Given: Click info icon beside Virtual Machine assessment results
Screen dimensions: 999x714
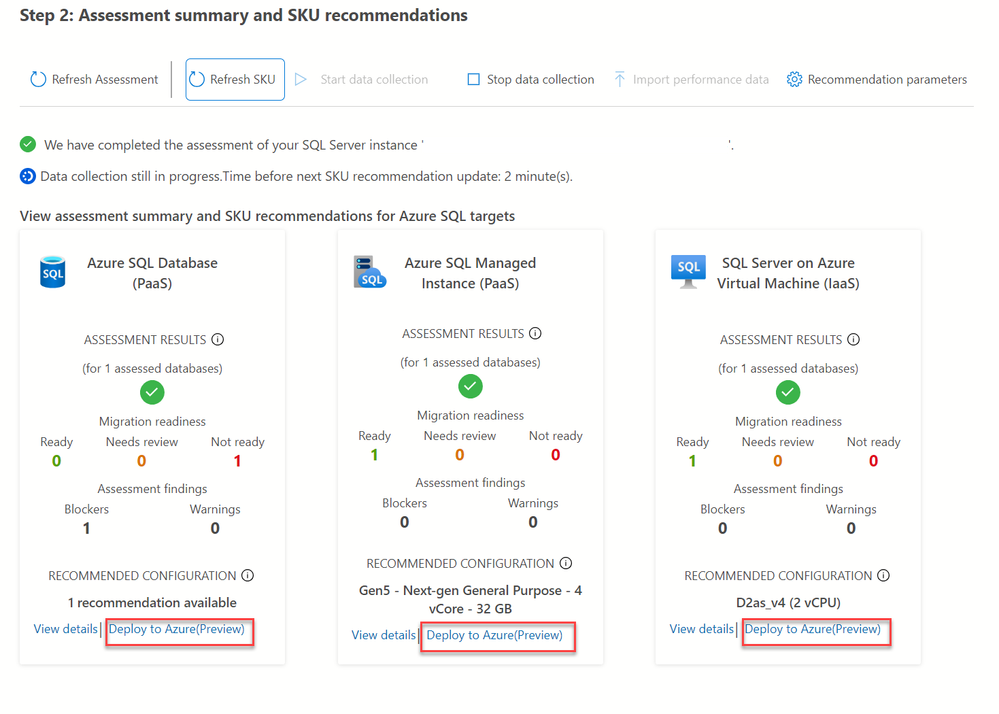Looking at the screenshot, I should tap(854, 339).
